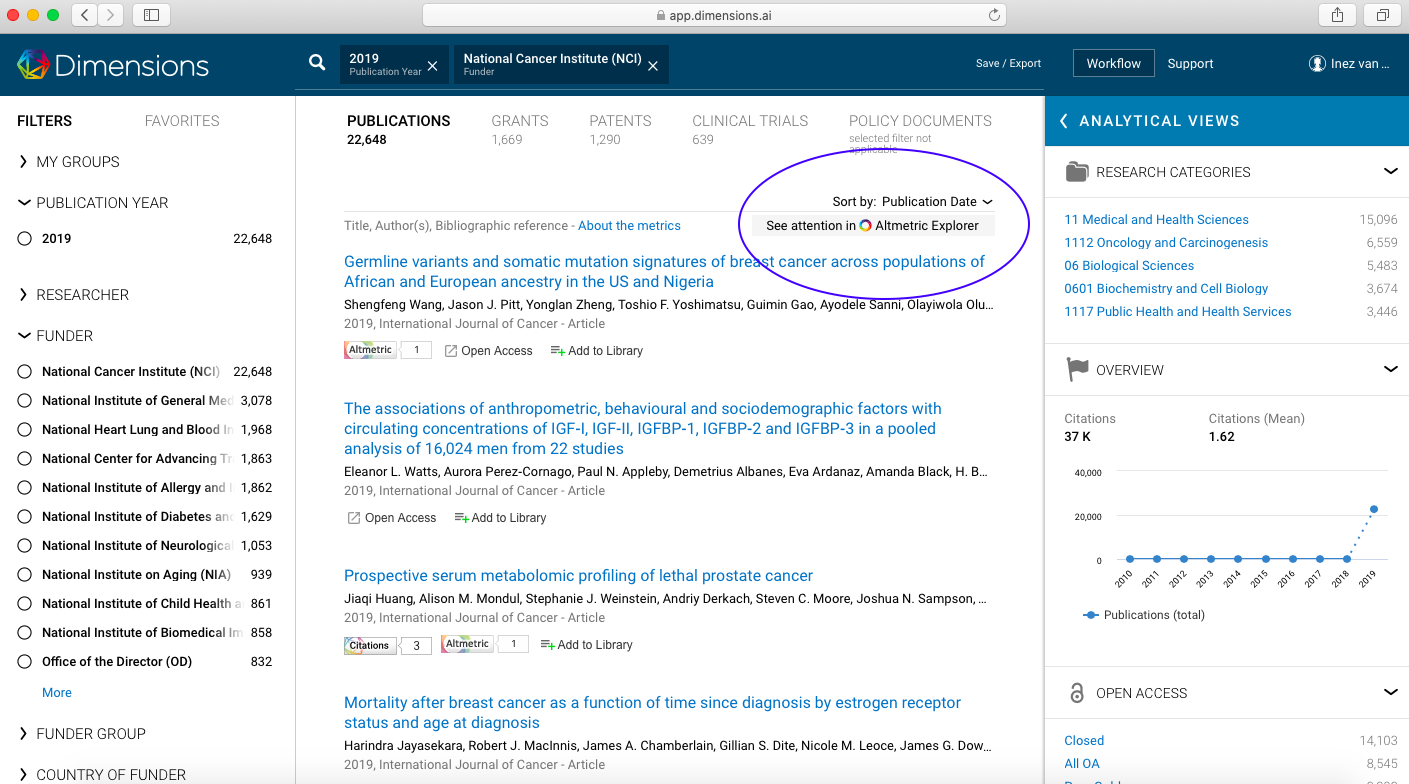Image resolution: width=1409 pixels, height=784 pixels.
Task: Open See attention in Altmetric Explorer
Action: click(x=872, y=225)
